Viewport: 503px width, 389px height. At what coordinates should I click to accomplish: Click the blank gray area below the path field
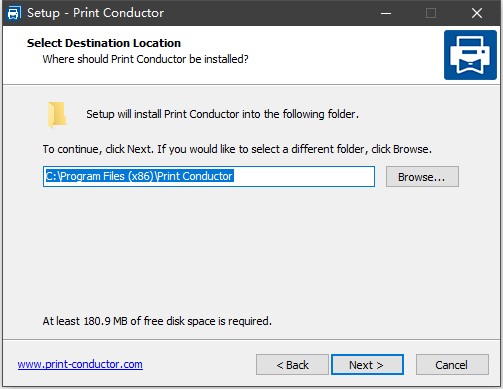click(250, 250)
